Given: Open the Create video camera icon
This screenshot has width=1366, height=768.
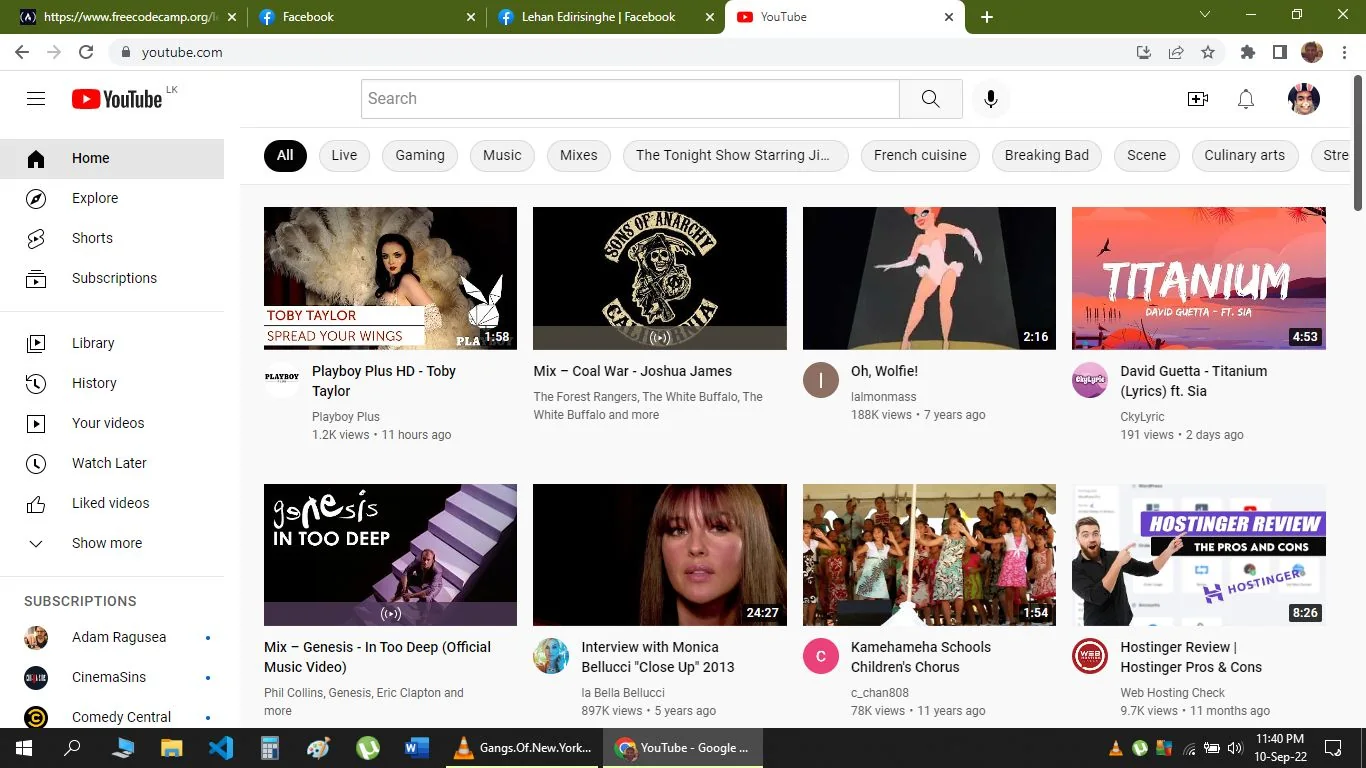Looking at the screenshot, I should click(x=1197, y=99).
